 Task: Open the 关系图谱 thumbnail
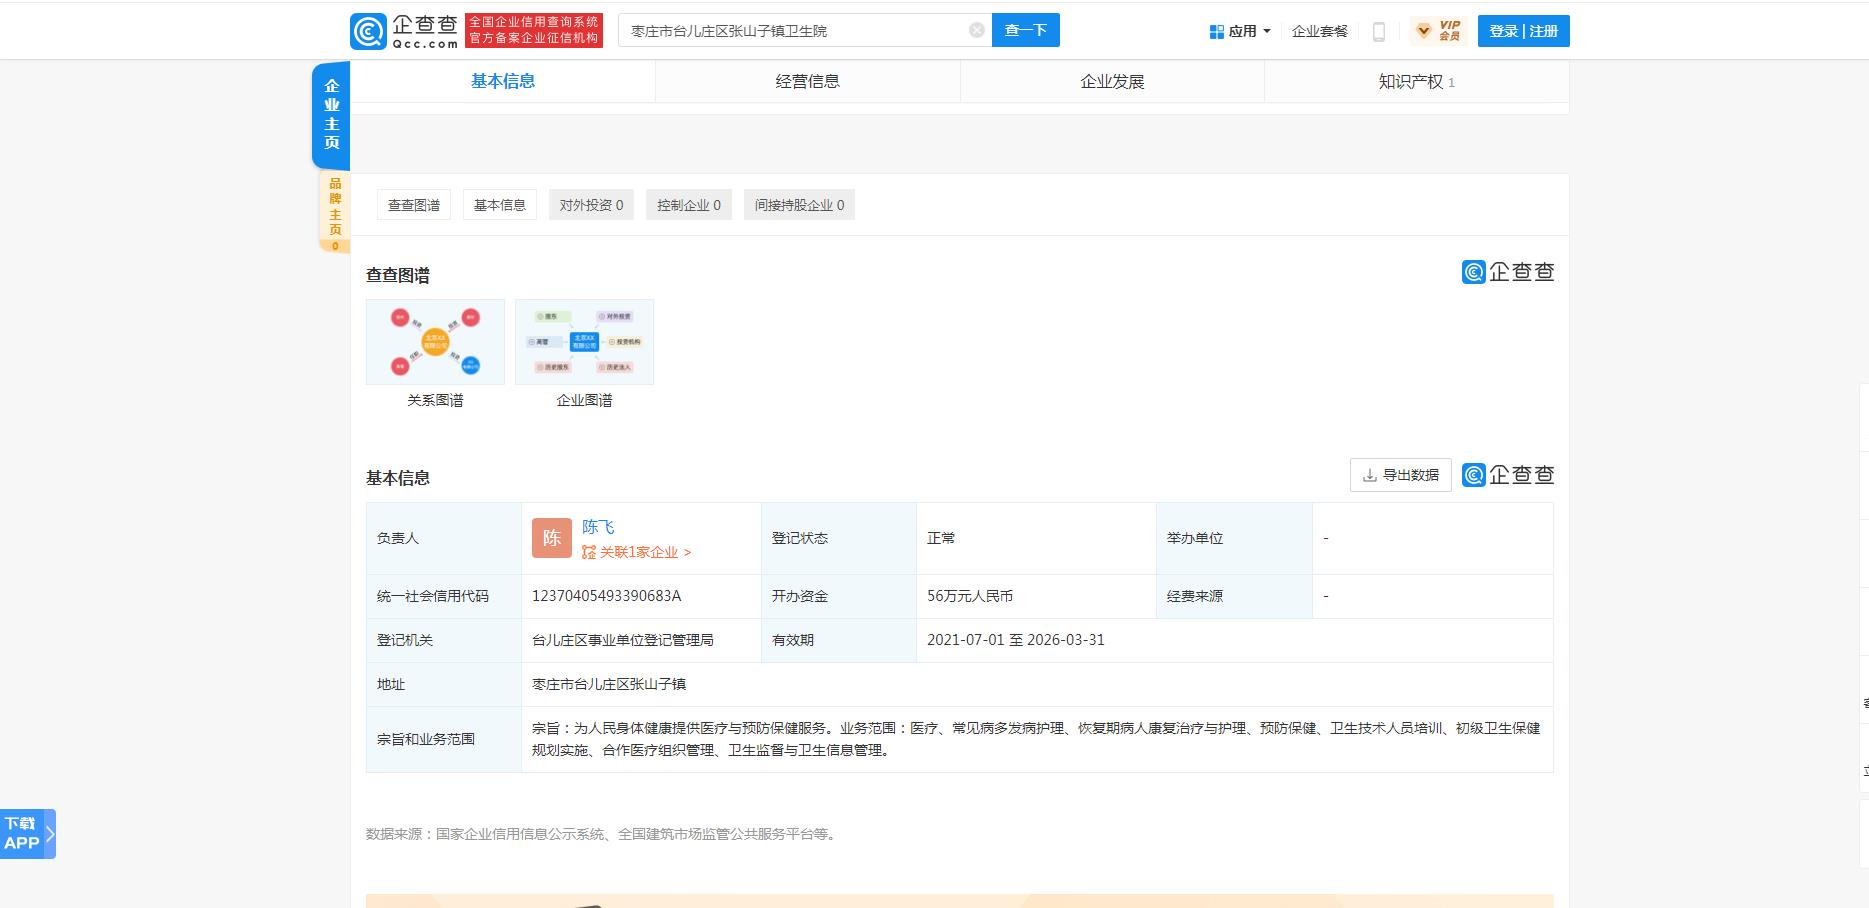click(x=435, y=342)
